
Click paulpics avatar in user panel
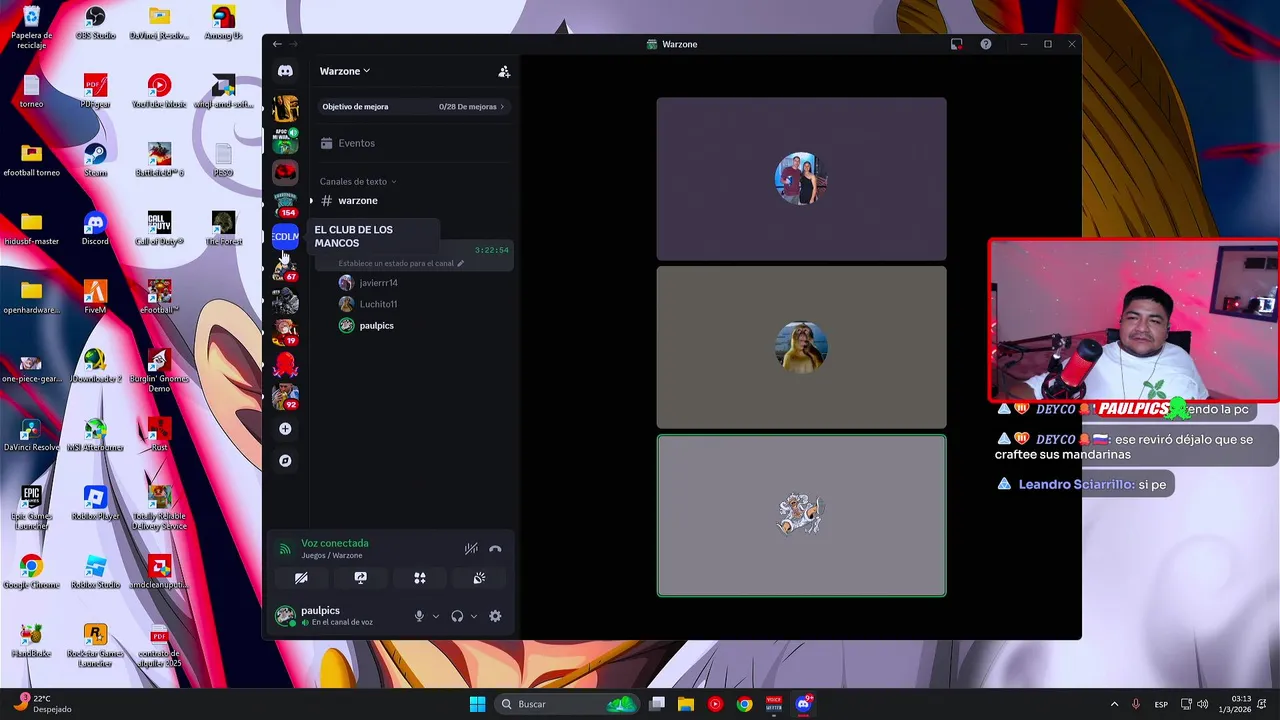[285, 615]
